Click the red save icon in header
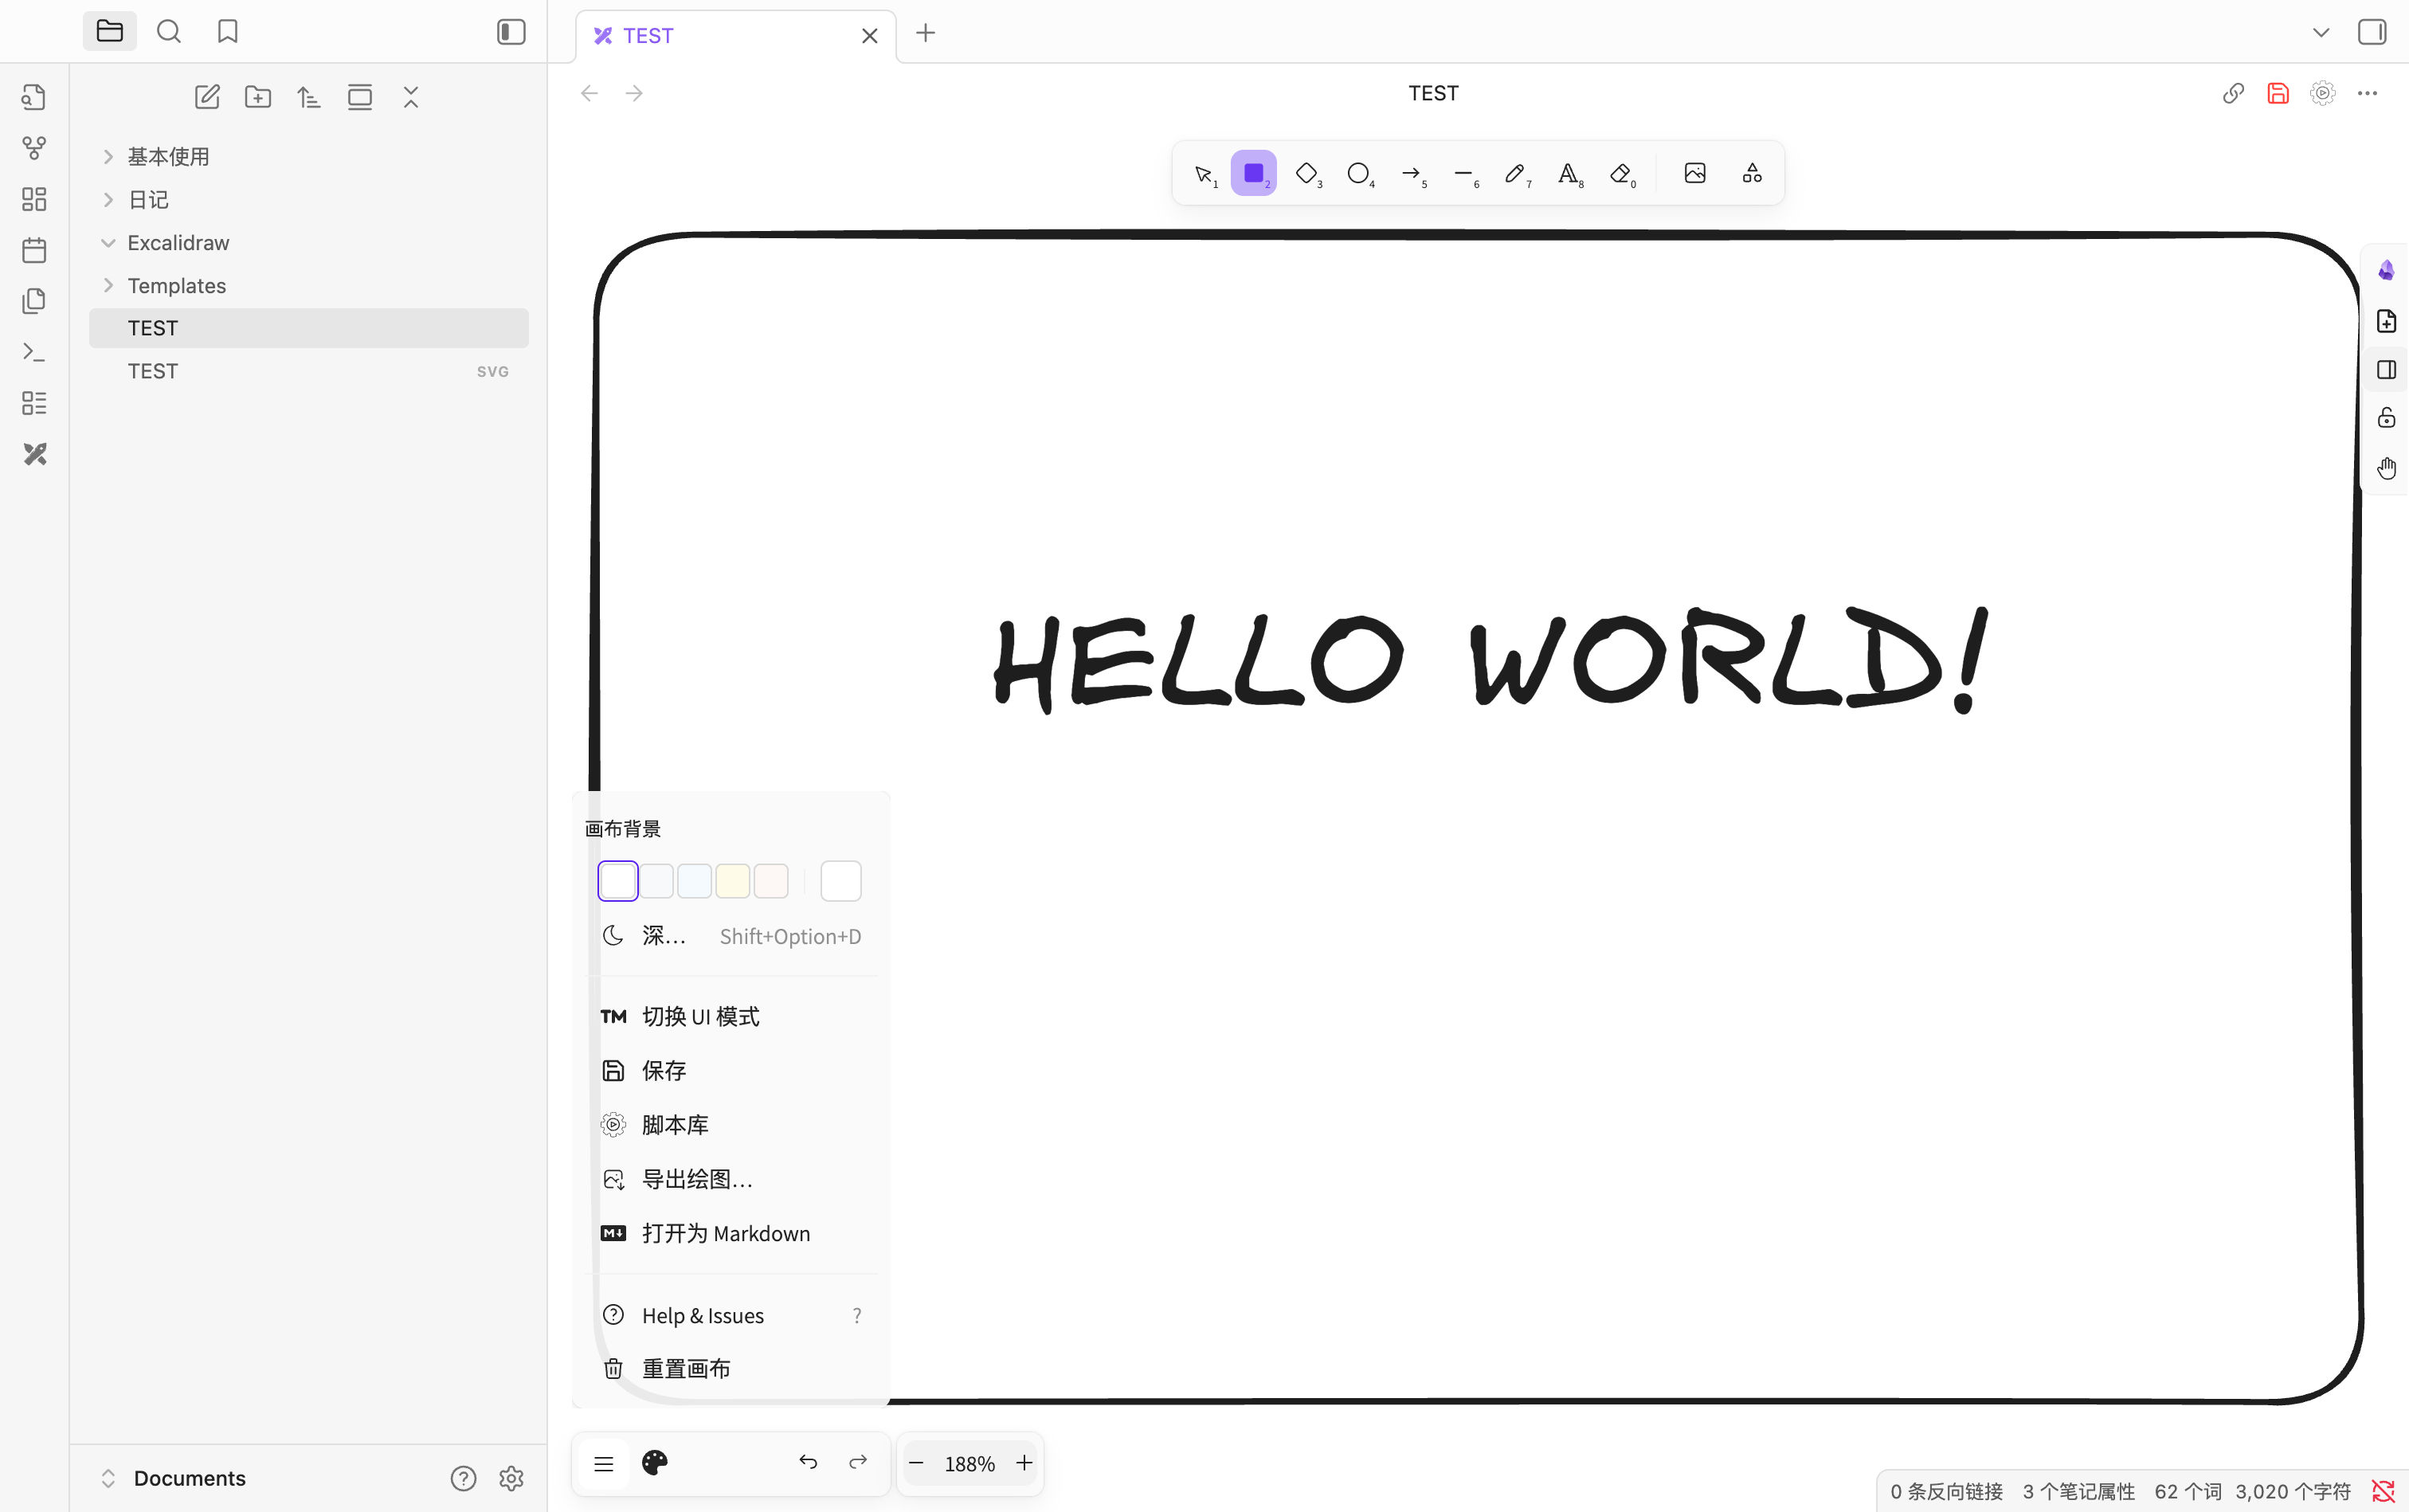 point(2278,93)
